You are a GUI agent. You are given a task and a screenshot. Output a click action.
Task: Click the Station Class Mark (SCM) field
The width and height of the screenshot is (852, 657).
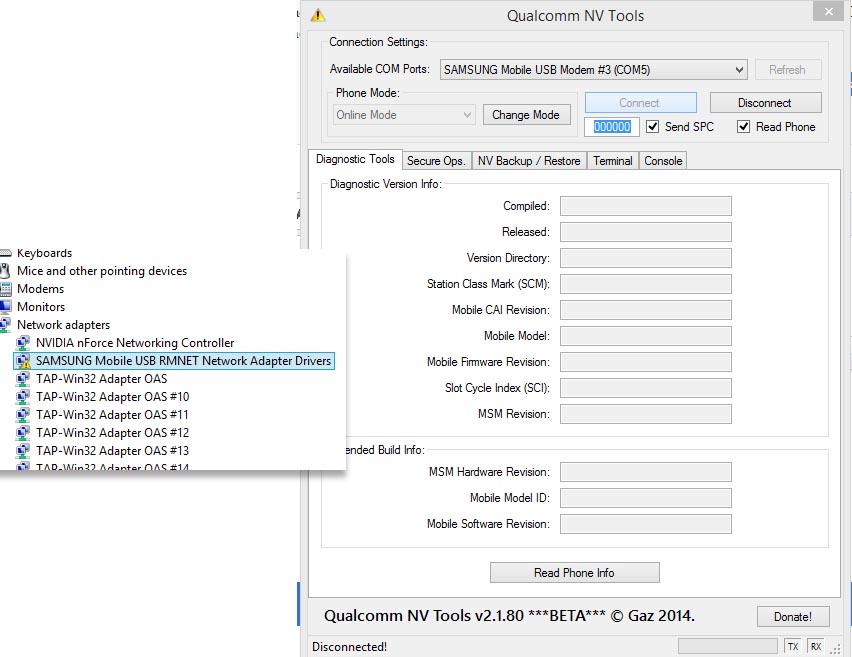[646, 284]
